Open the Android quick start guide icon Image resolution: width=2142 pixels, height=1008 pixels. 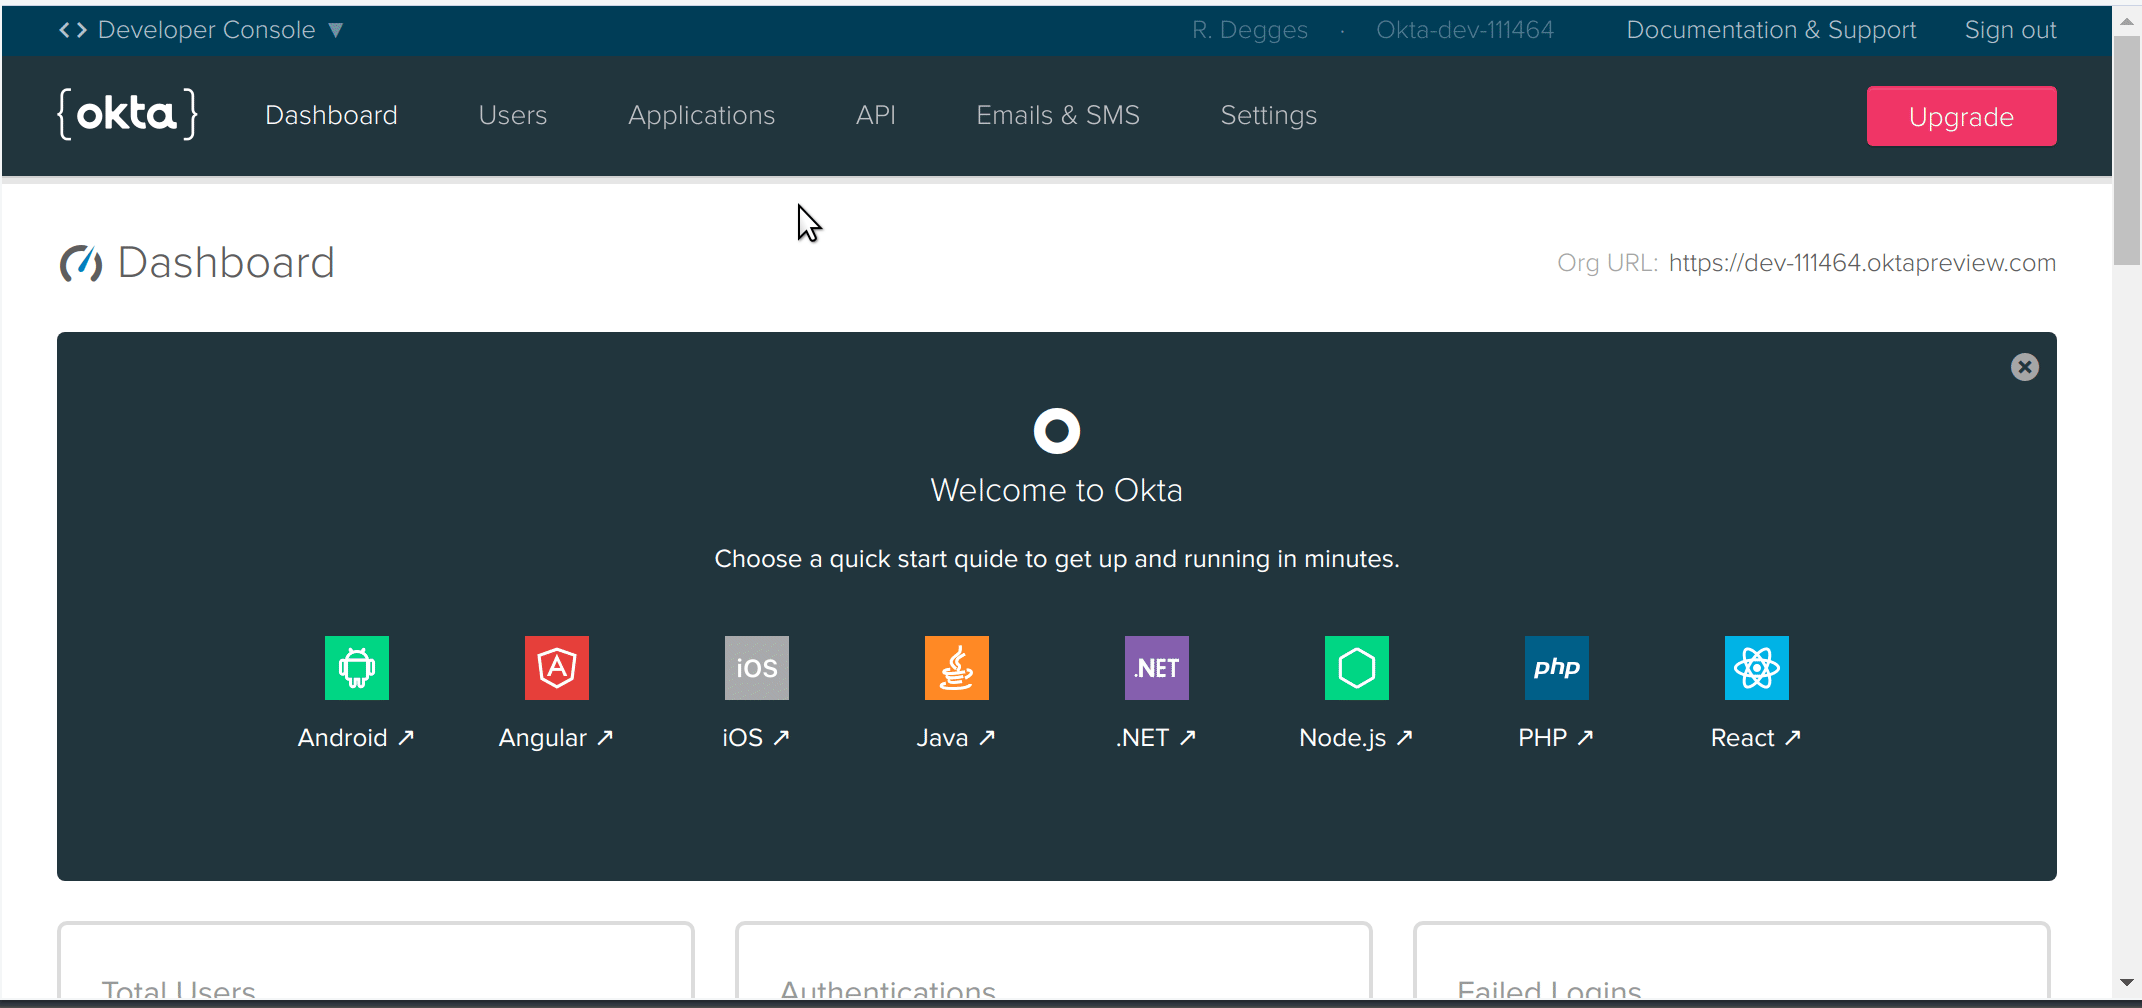(356, 668)
